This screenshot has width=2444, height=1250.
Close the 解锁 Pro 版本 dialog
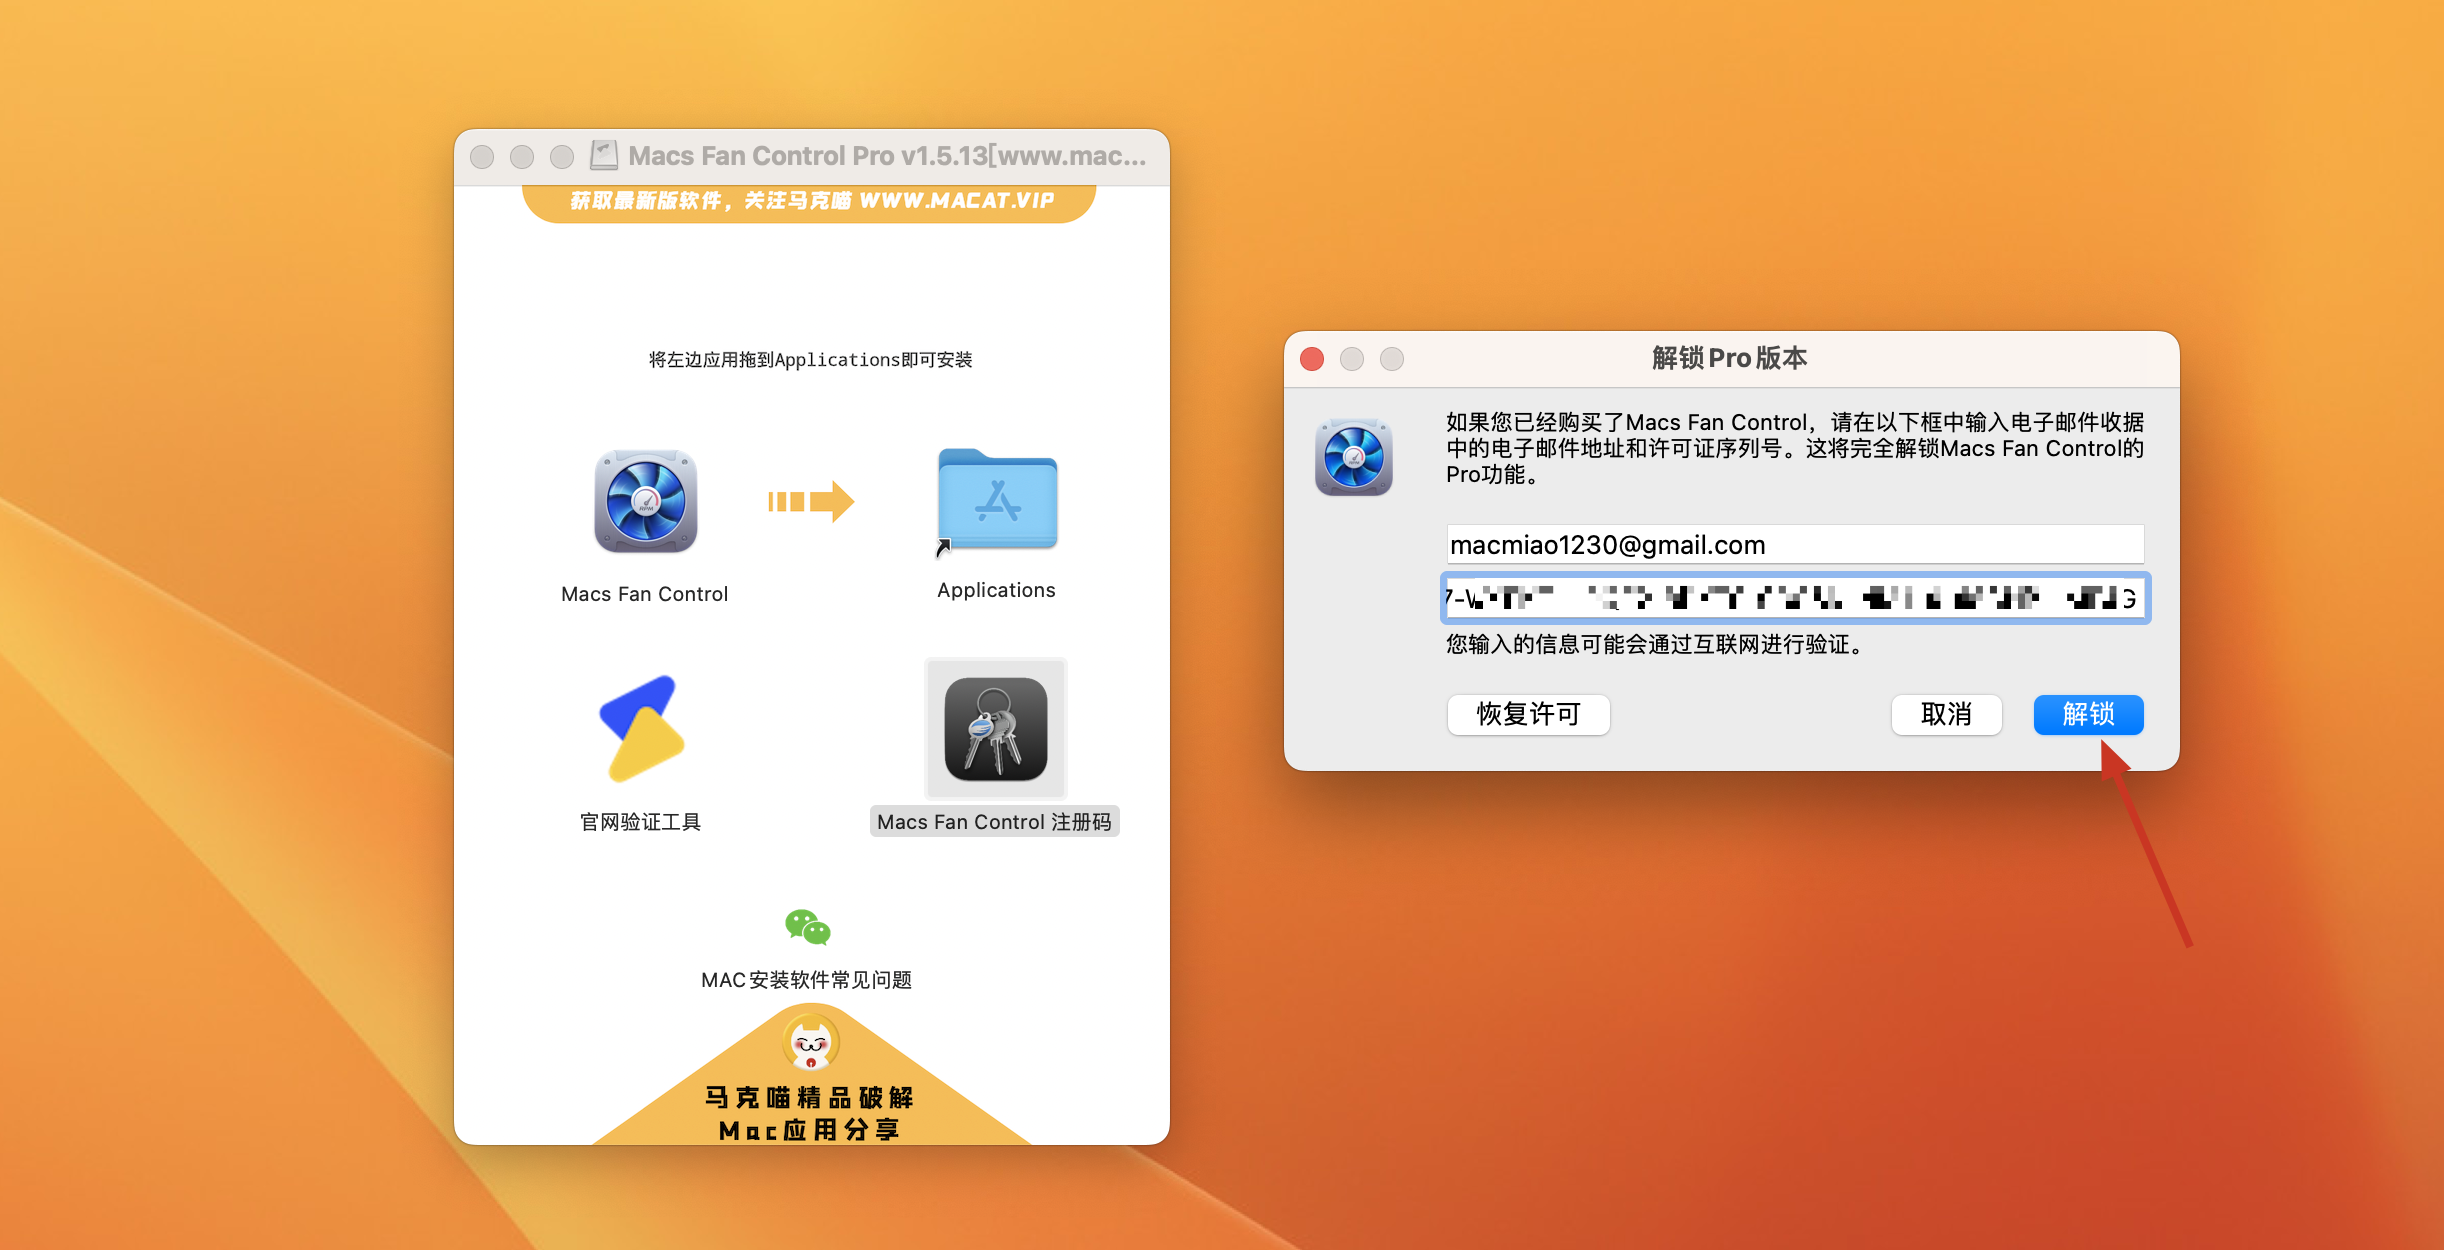(x=1312, y=359)
